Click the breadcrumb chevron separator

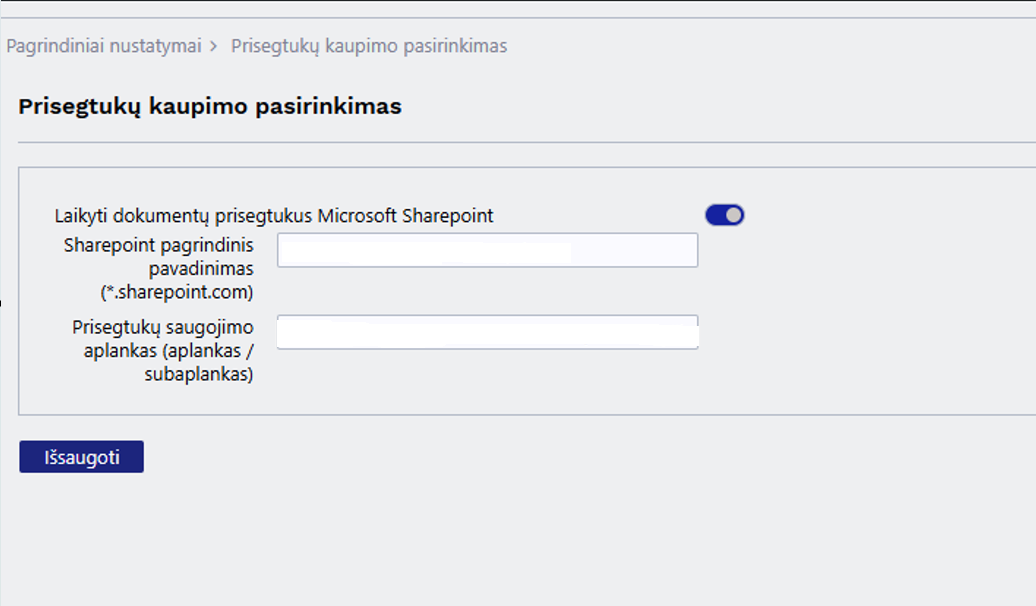[x=215, y=46]
